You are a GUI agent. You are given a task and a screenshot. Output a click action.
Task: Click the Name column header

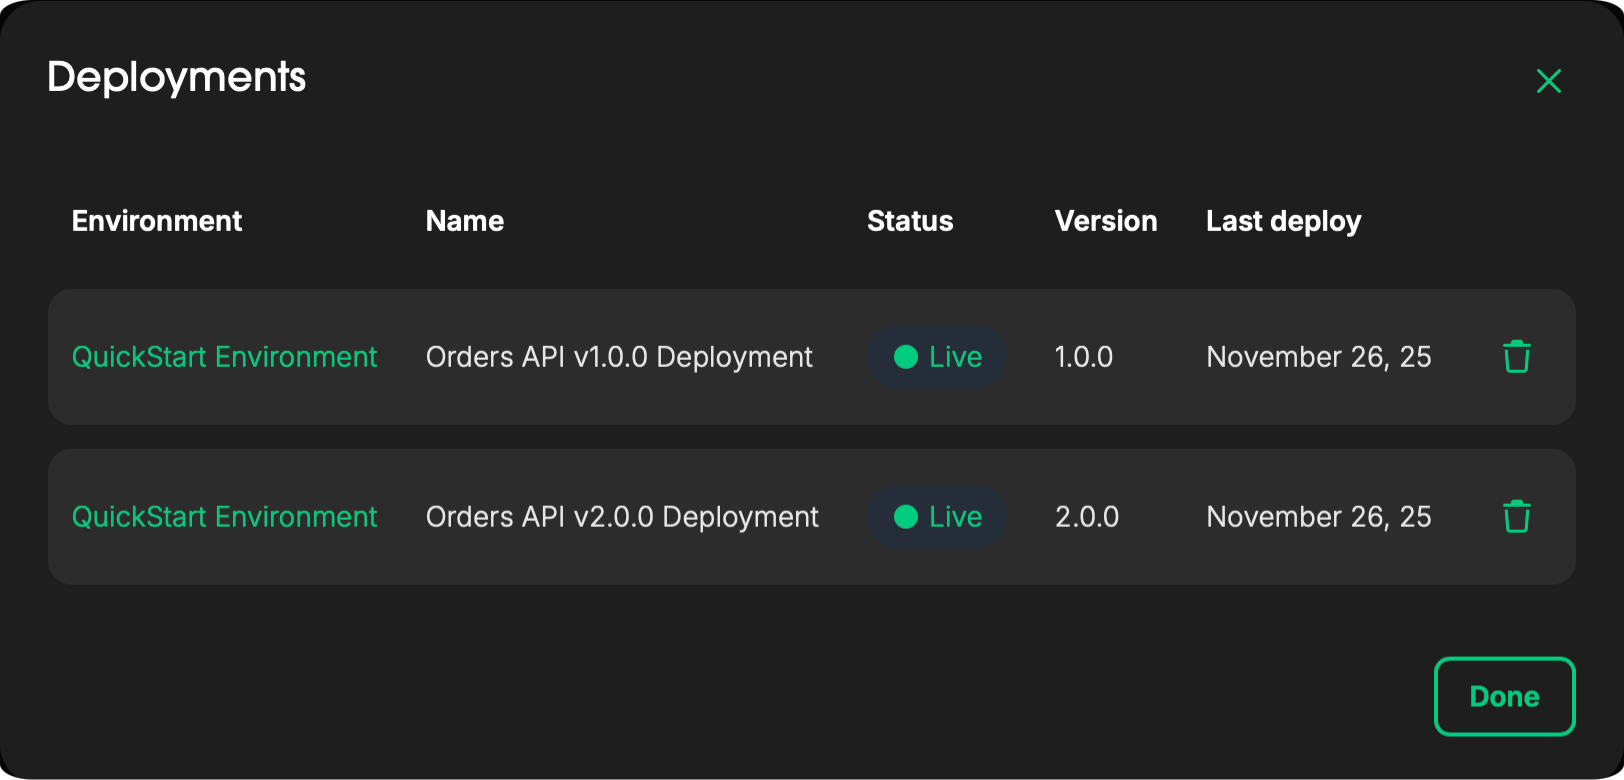(x=465, y=221)
